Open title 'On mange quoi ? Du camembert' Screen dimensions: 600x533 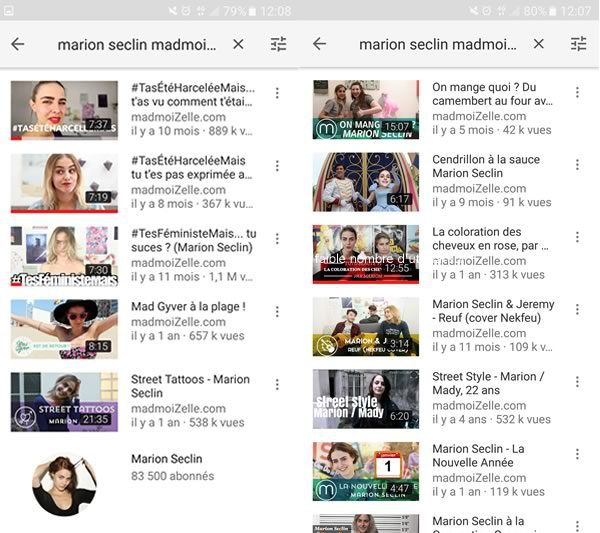pos(492,94)
